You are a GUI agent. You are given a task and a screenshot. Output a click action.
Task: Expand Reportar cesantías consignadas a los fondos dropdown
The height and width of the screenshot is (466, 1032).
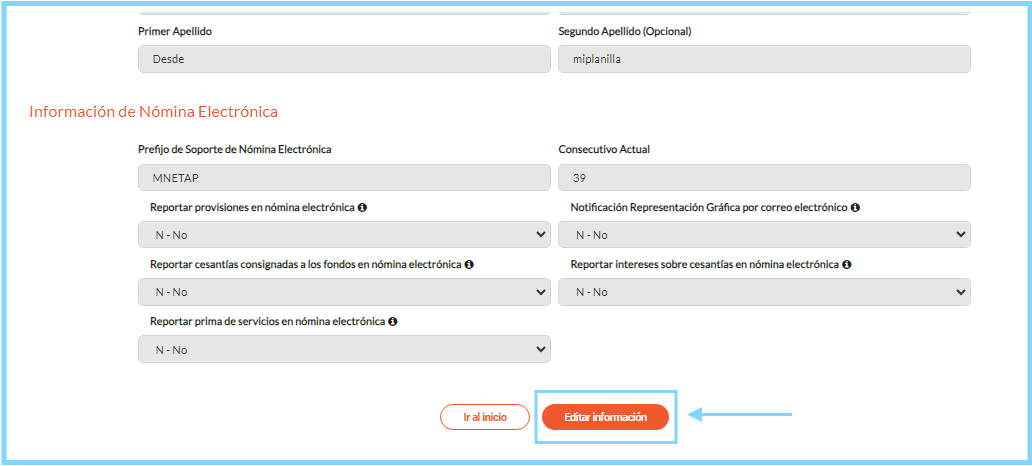(x=344, y=292)
